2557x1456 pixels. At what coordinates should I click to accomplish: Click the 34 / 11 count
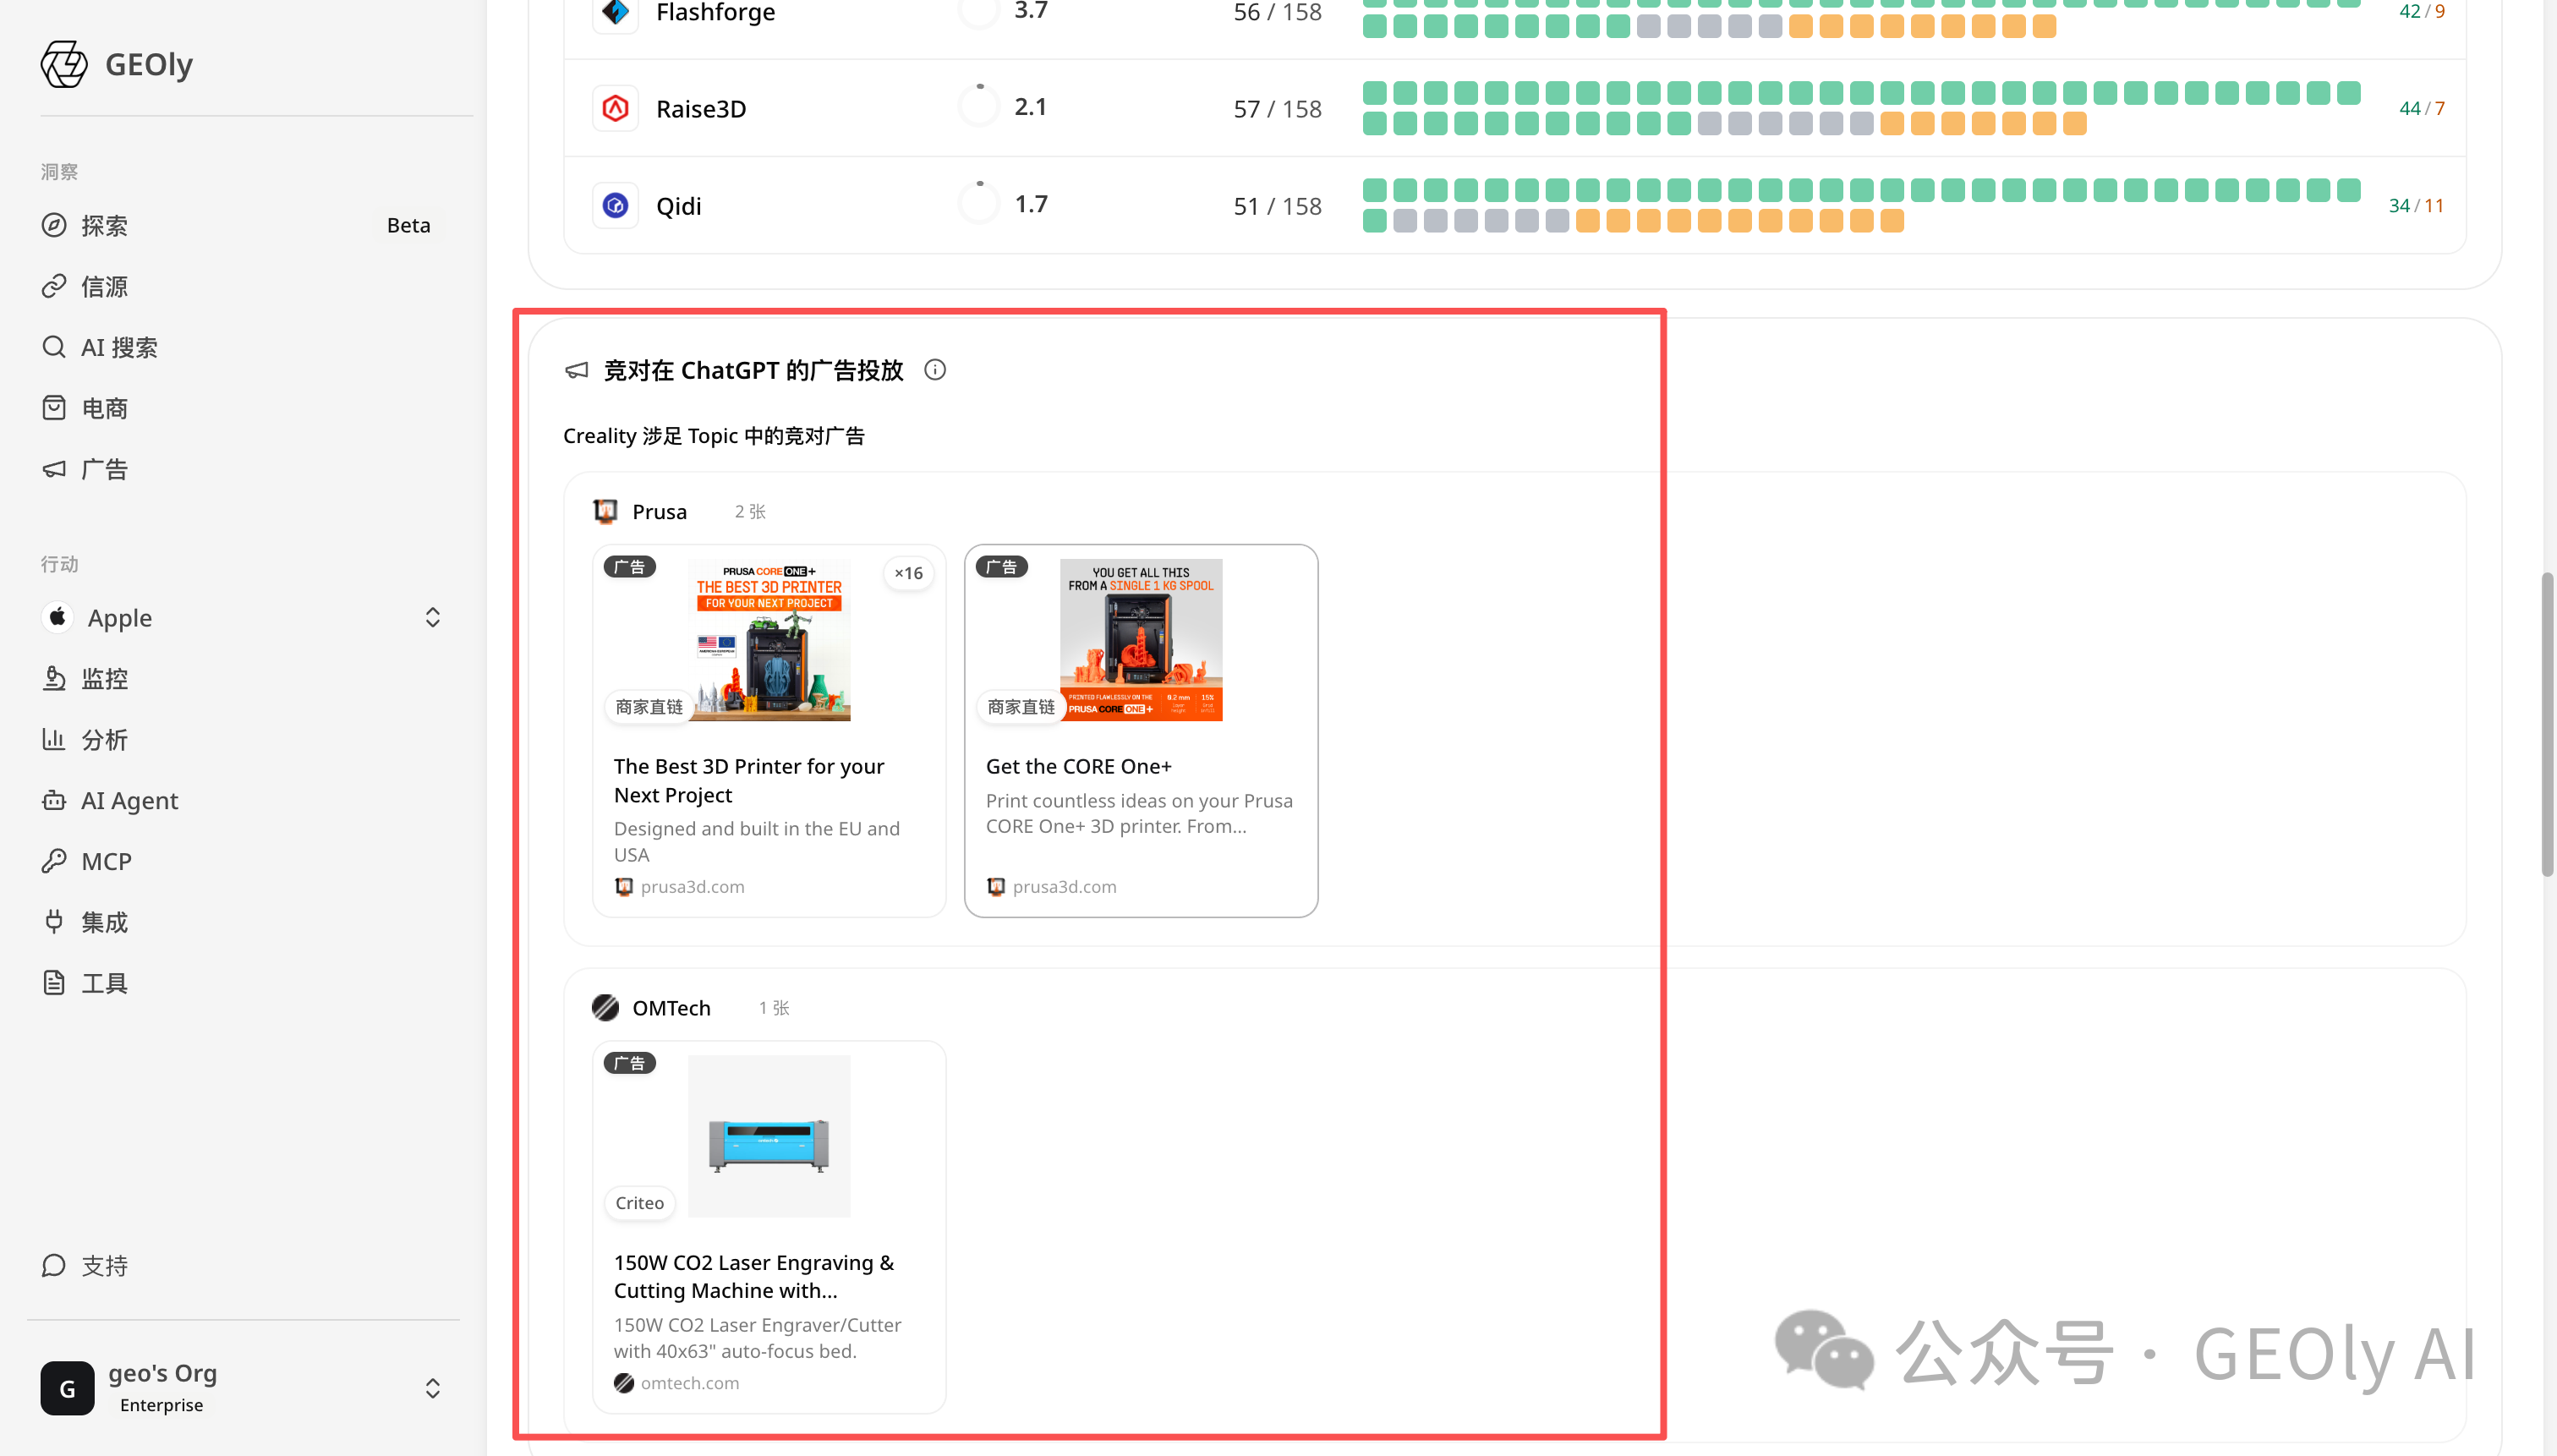pos(2416,205)
